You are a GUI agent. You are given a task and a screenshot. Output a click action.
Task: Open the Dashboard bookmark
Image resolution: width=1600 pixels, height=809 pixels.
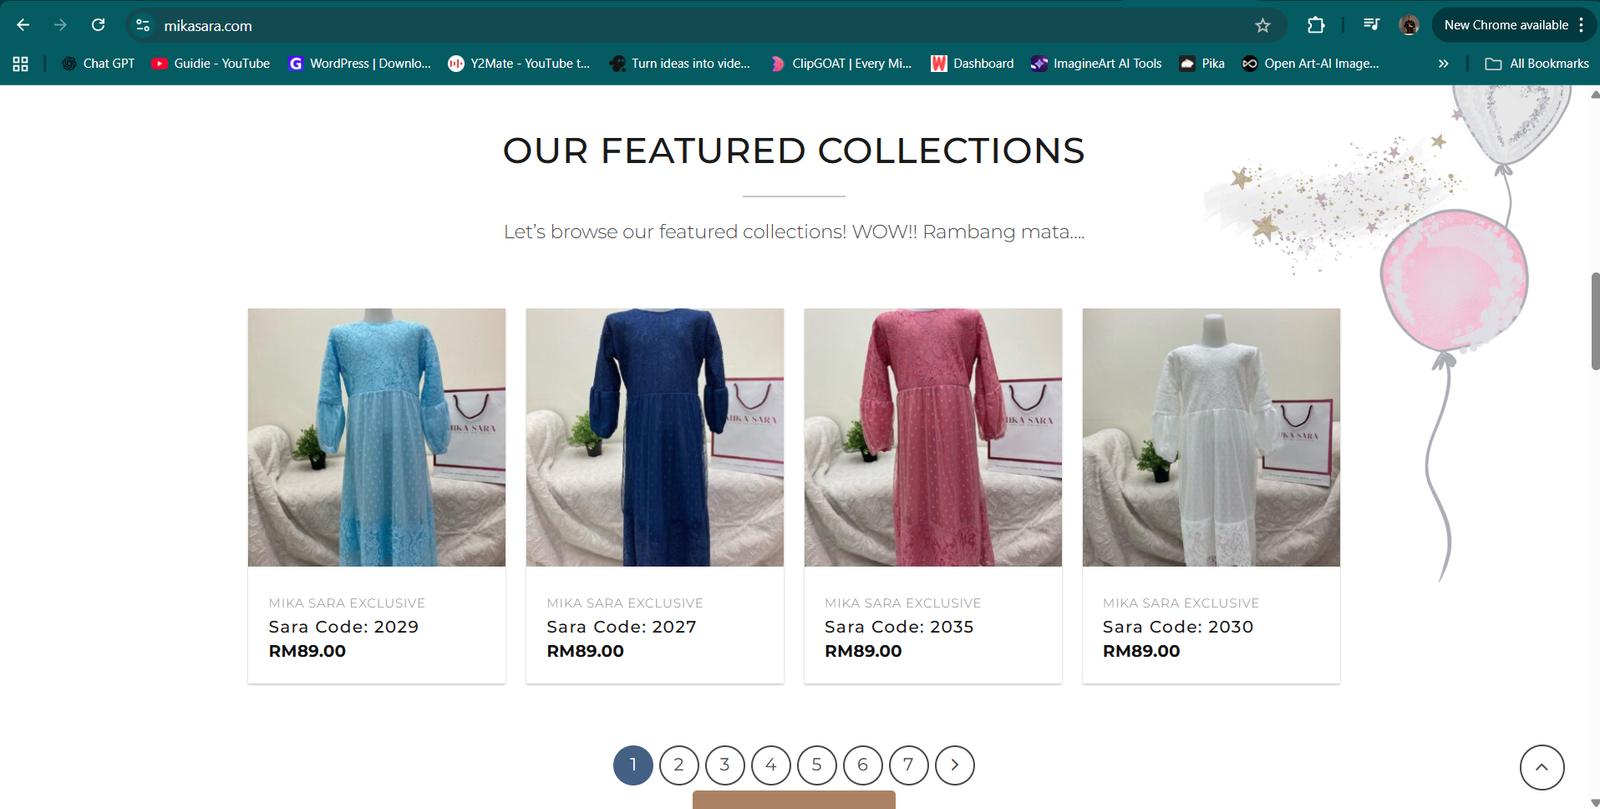point(973,63)
